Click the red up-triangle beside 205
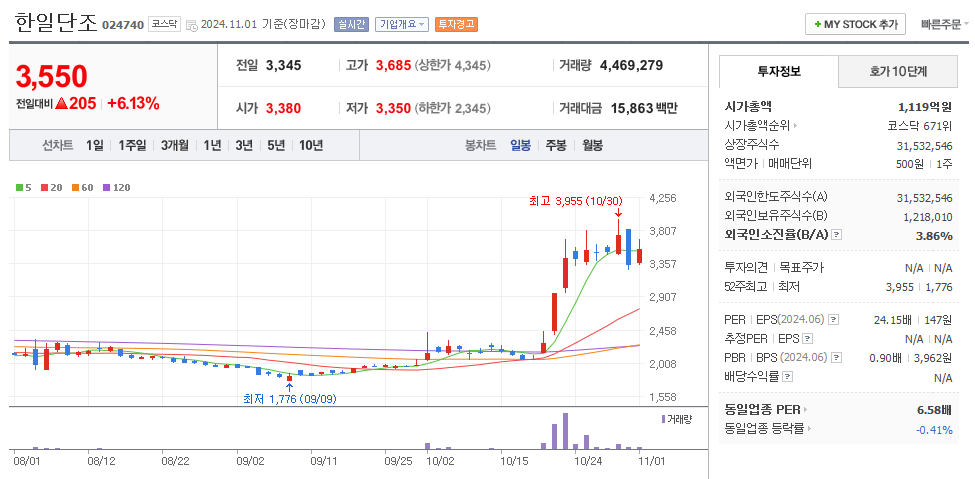This screenshot has height=479, width=975. tap(61, 104)
